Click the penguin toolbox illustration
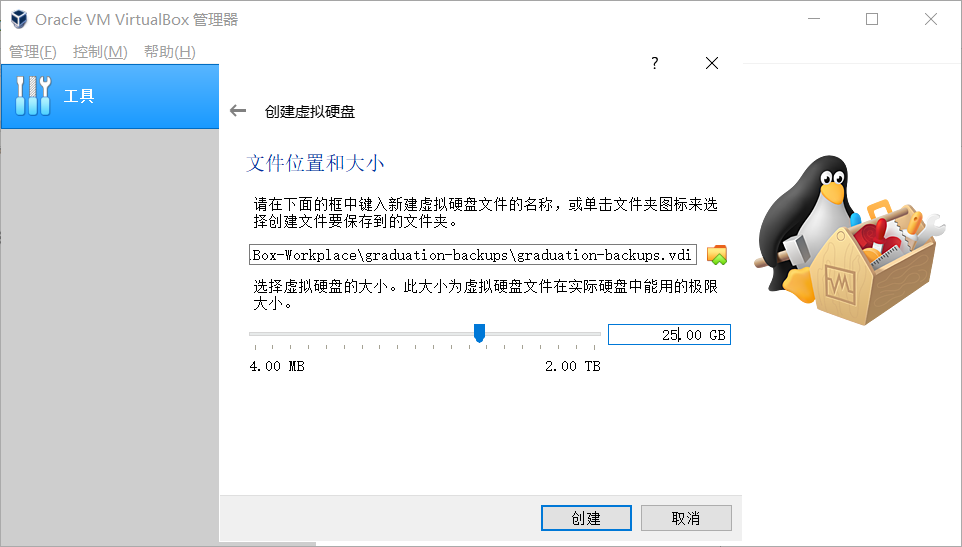 [x=849, y=240]
